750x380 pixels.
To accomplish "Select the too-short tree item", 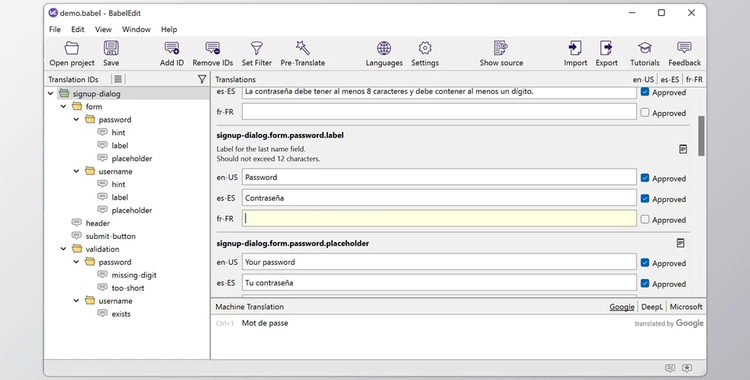I will [x=128, y=288].
